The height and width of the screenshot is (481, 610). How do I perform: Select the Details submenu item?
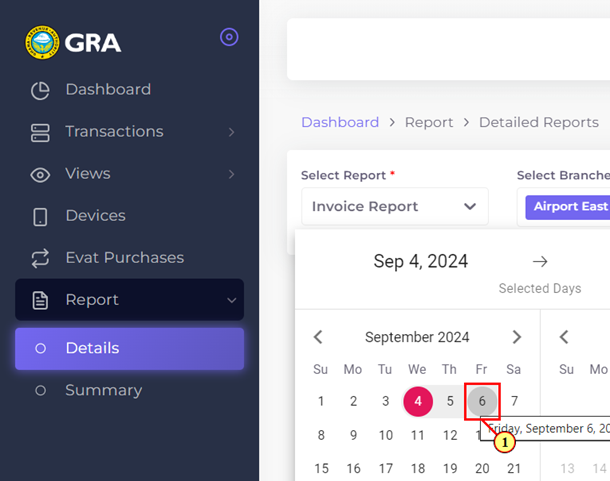pos(130,348)
